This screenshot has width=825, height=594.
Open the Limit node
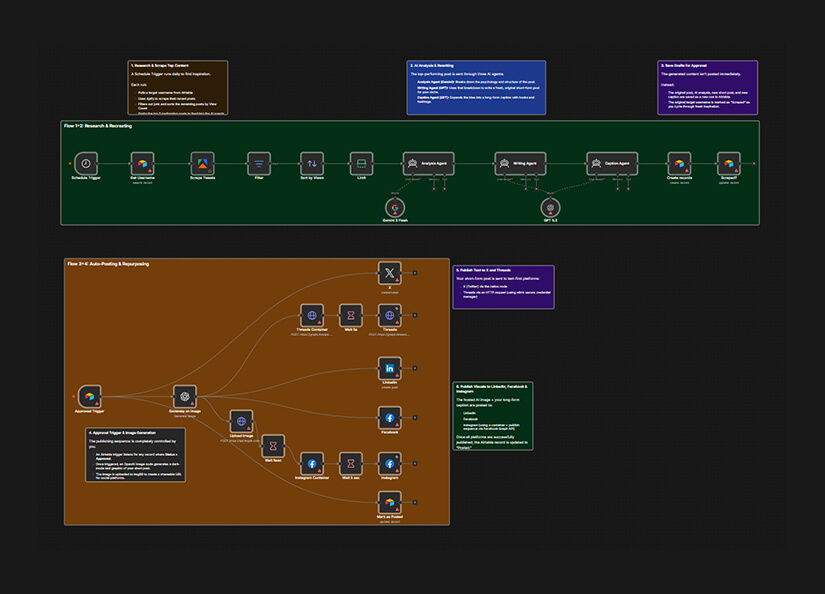tap(361, 163)
